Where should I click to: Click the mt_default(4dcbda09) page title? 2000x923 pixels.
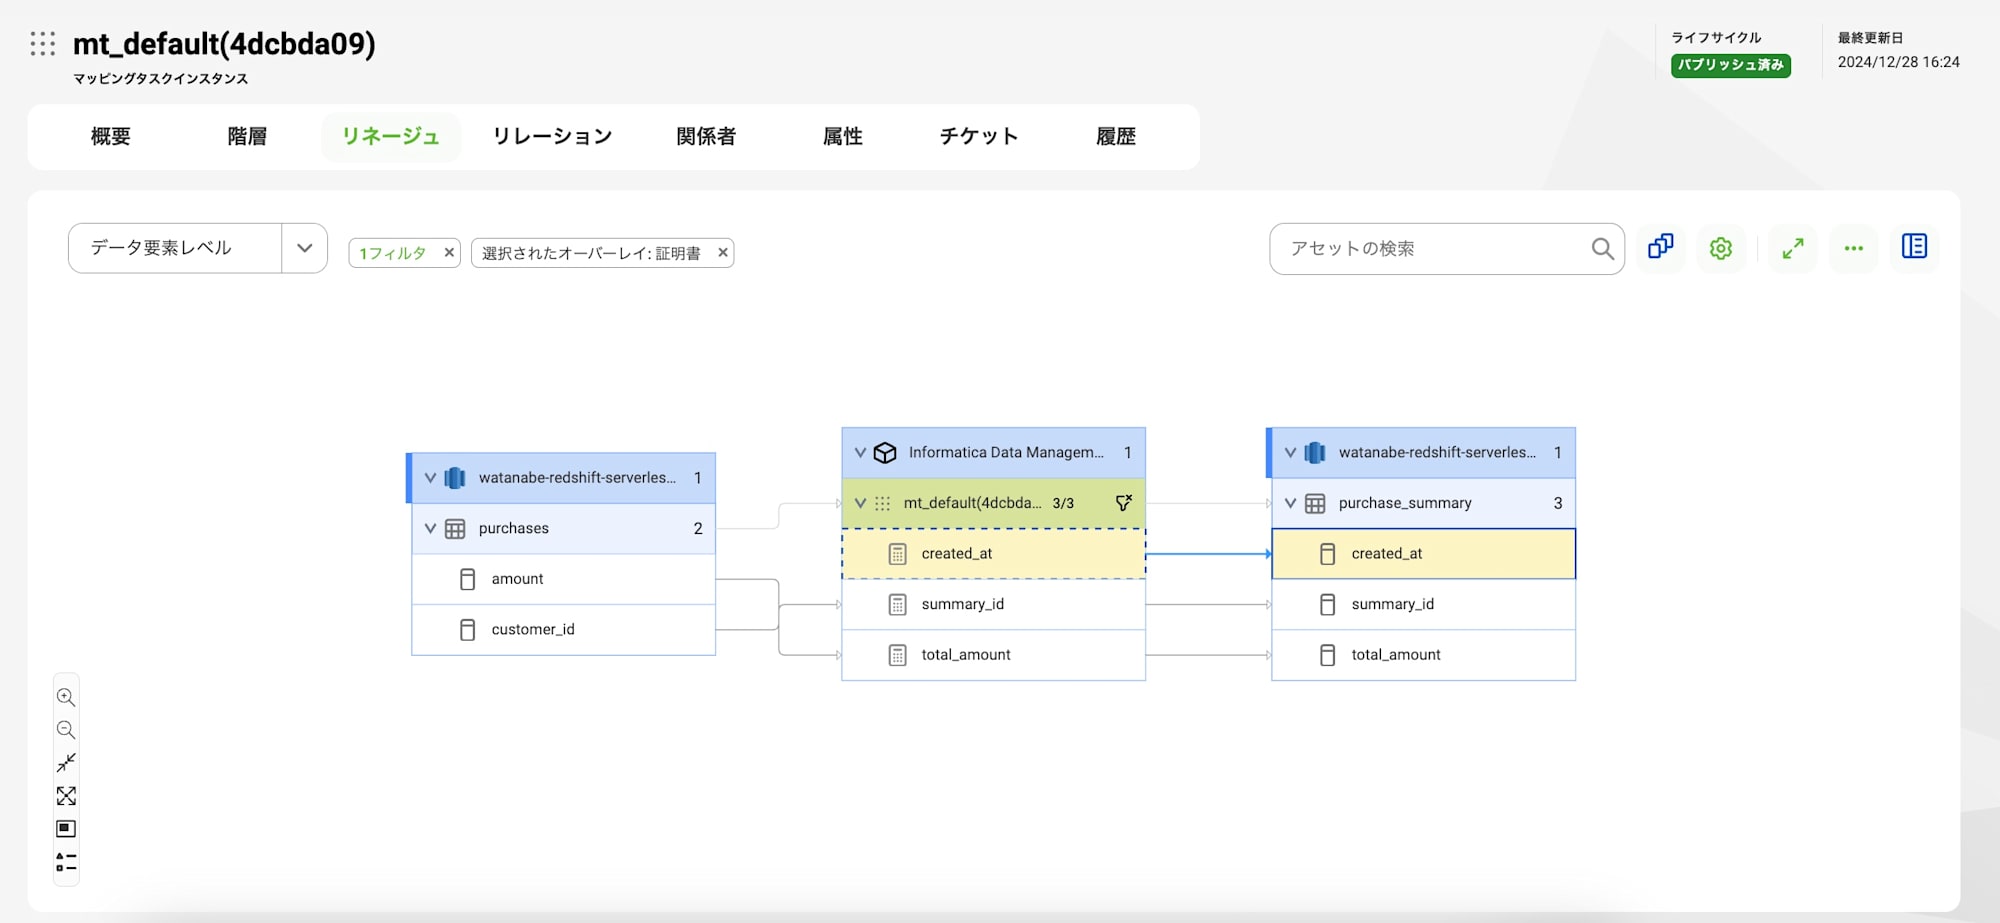click(x=224, y=44)
